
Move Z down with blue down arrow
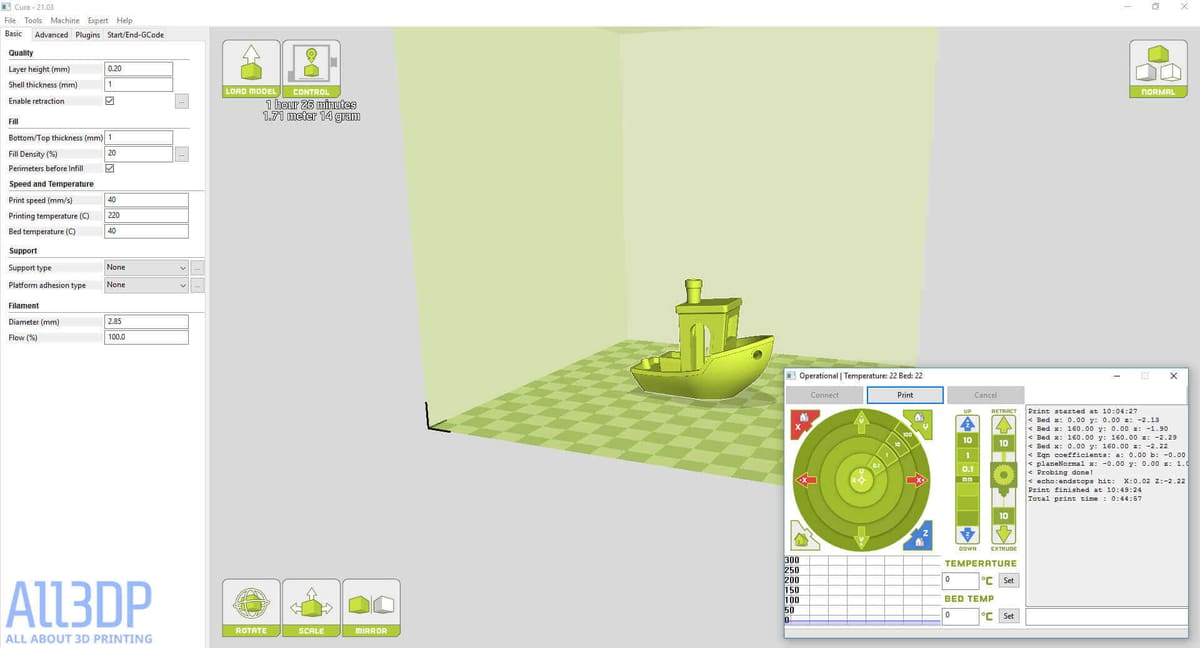coord(967,535)
